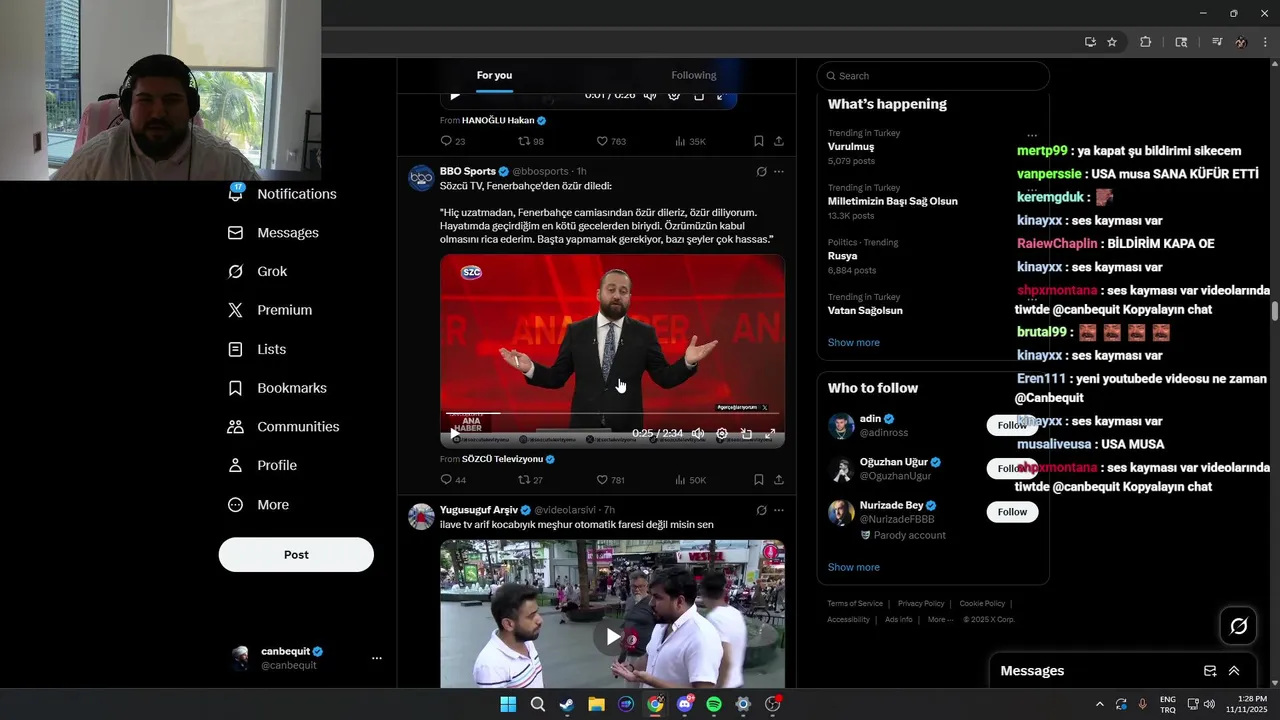This screenshot has height=720, width=1280.
Task: Repost the BBO Sports post
Action: point(530,480)
